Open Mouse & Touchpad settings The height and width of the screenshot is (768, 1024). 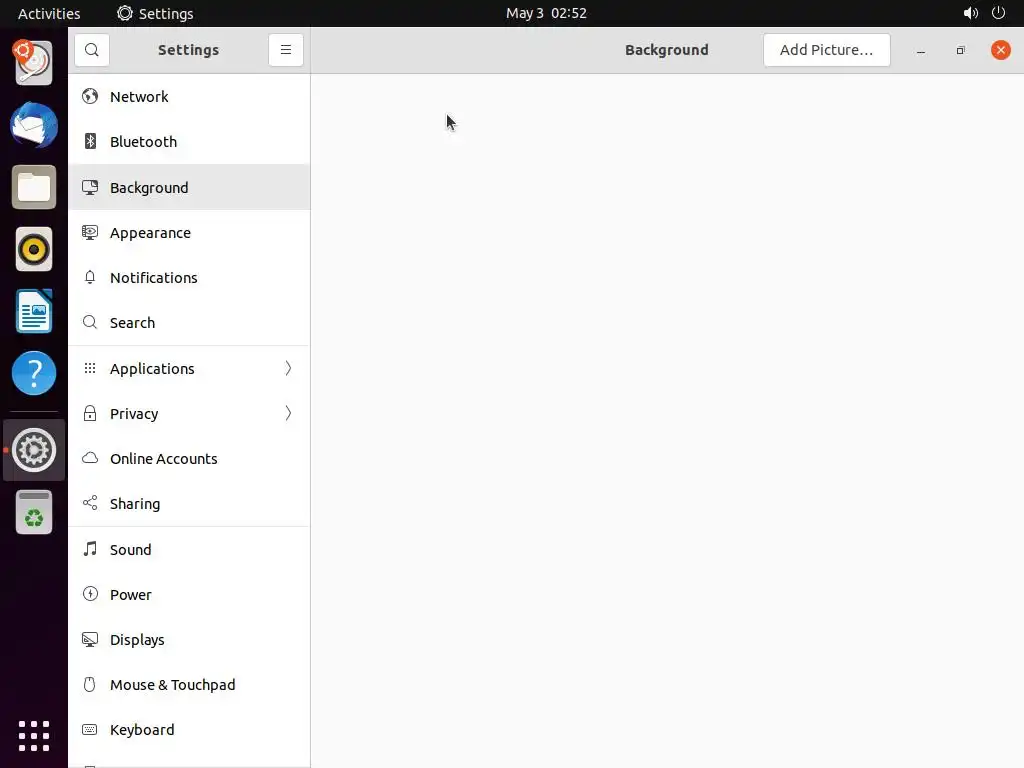click(189, 684)
